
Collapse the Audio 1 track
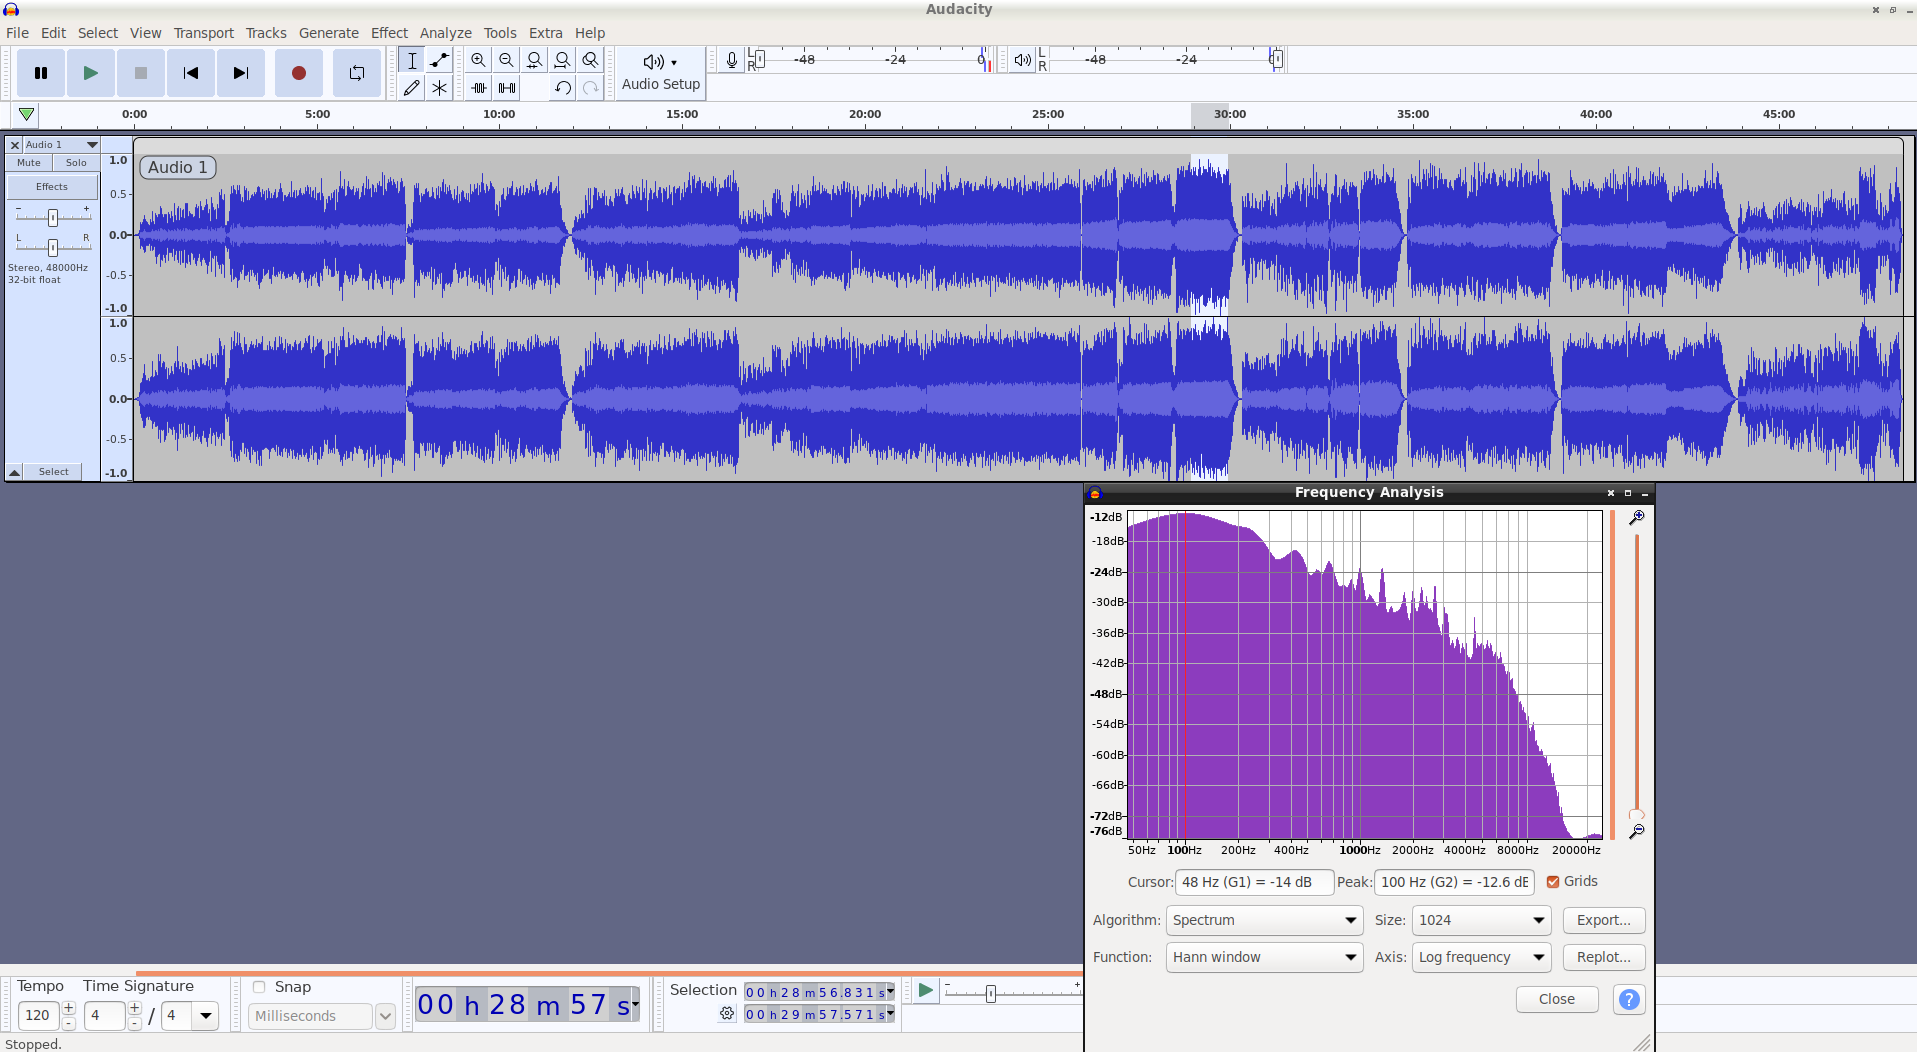(15, 472)
